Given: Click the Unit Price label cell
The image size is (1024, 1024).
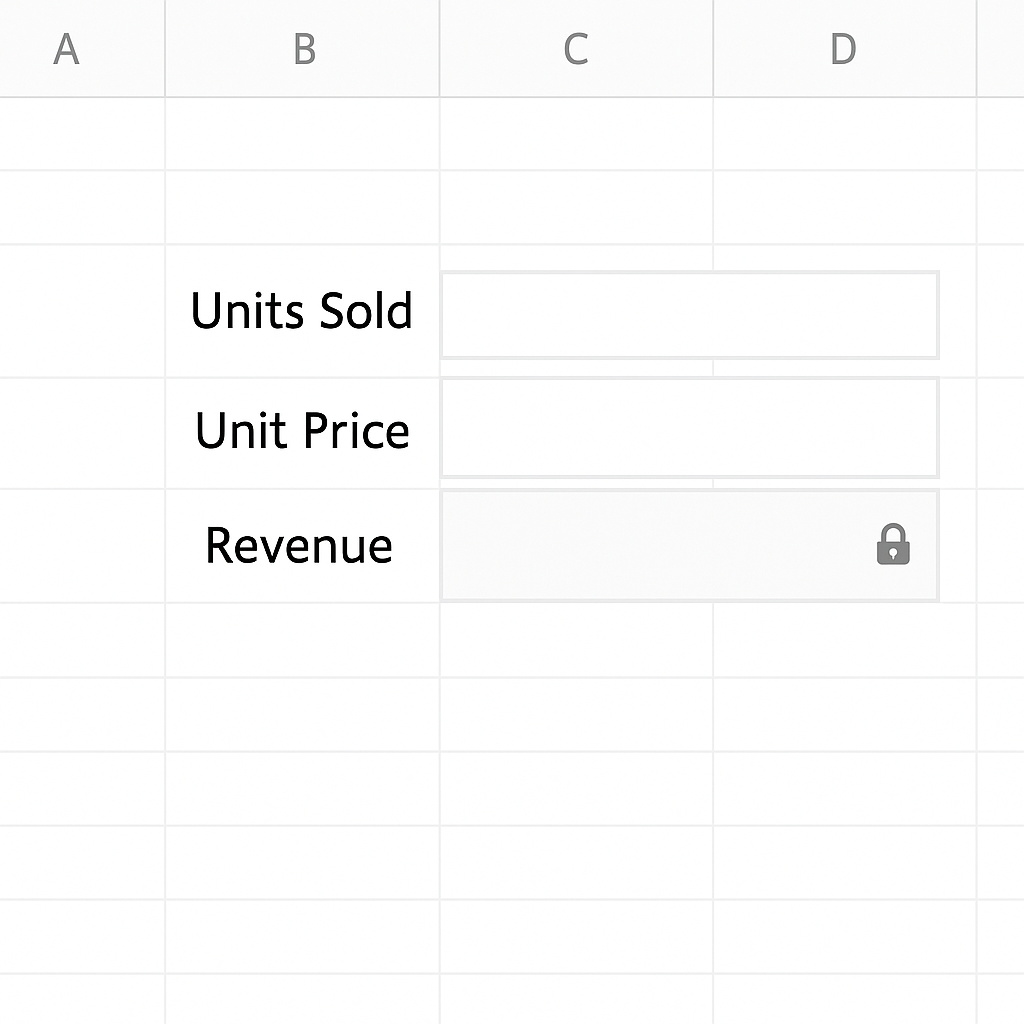Looking at the screenshot, I should 302,432.
